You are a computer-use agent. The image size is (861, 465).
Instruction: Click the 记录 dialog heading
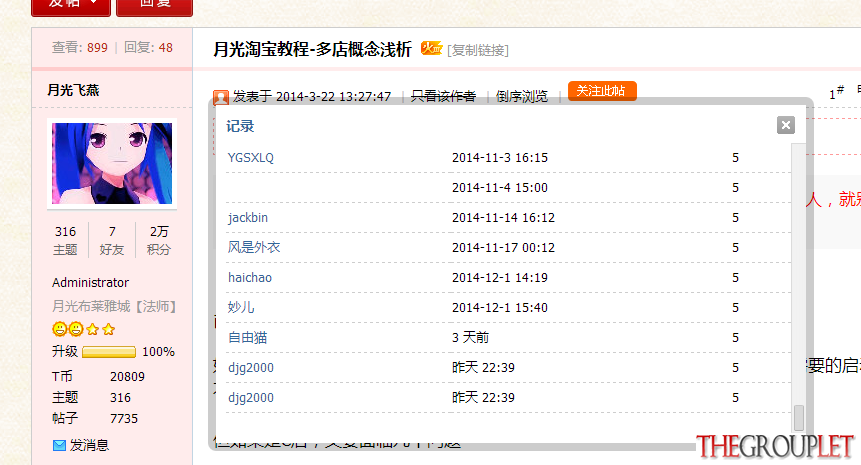[241, 126]
